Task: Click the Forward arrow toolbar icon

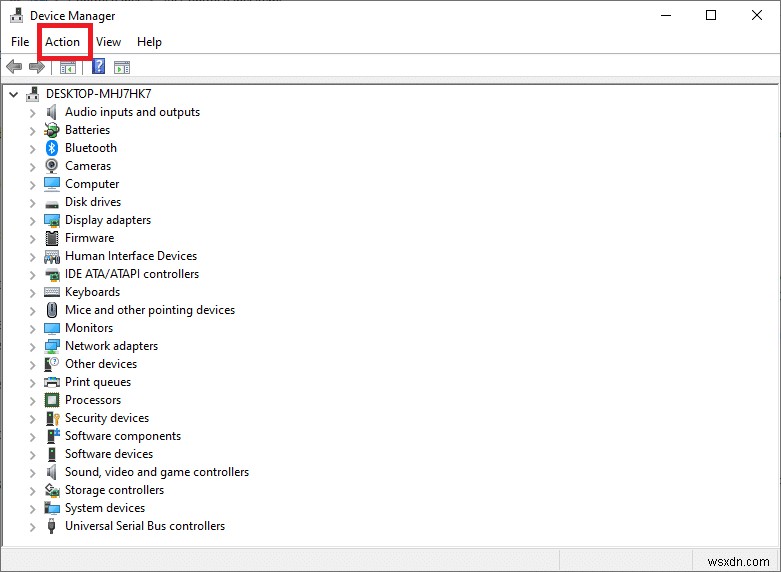Action: [x=37, y=66]
